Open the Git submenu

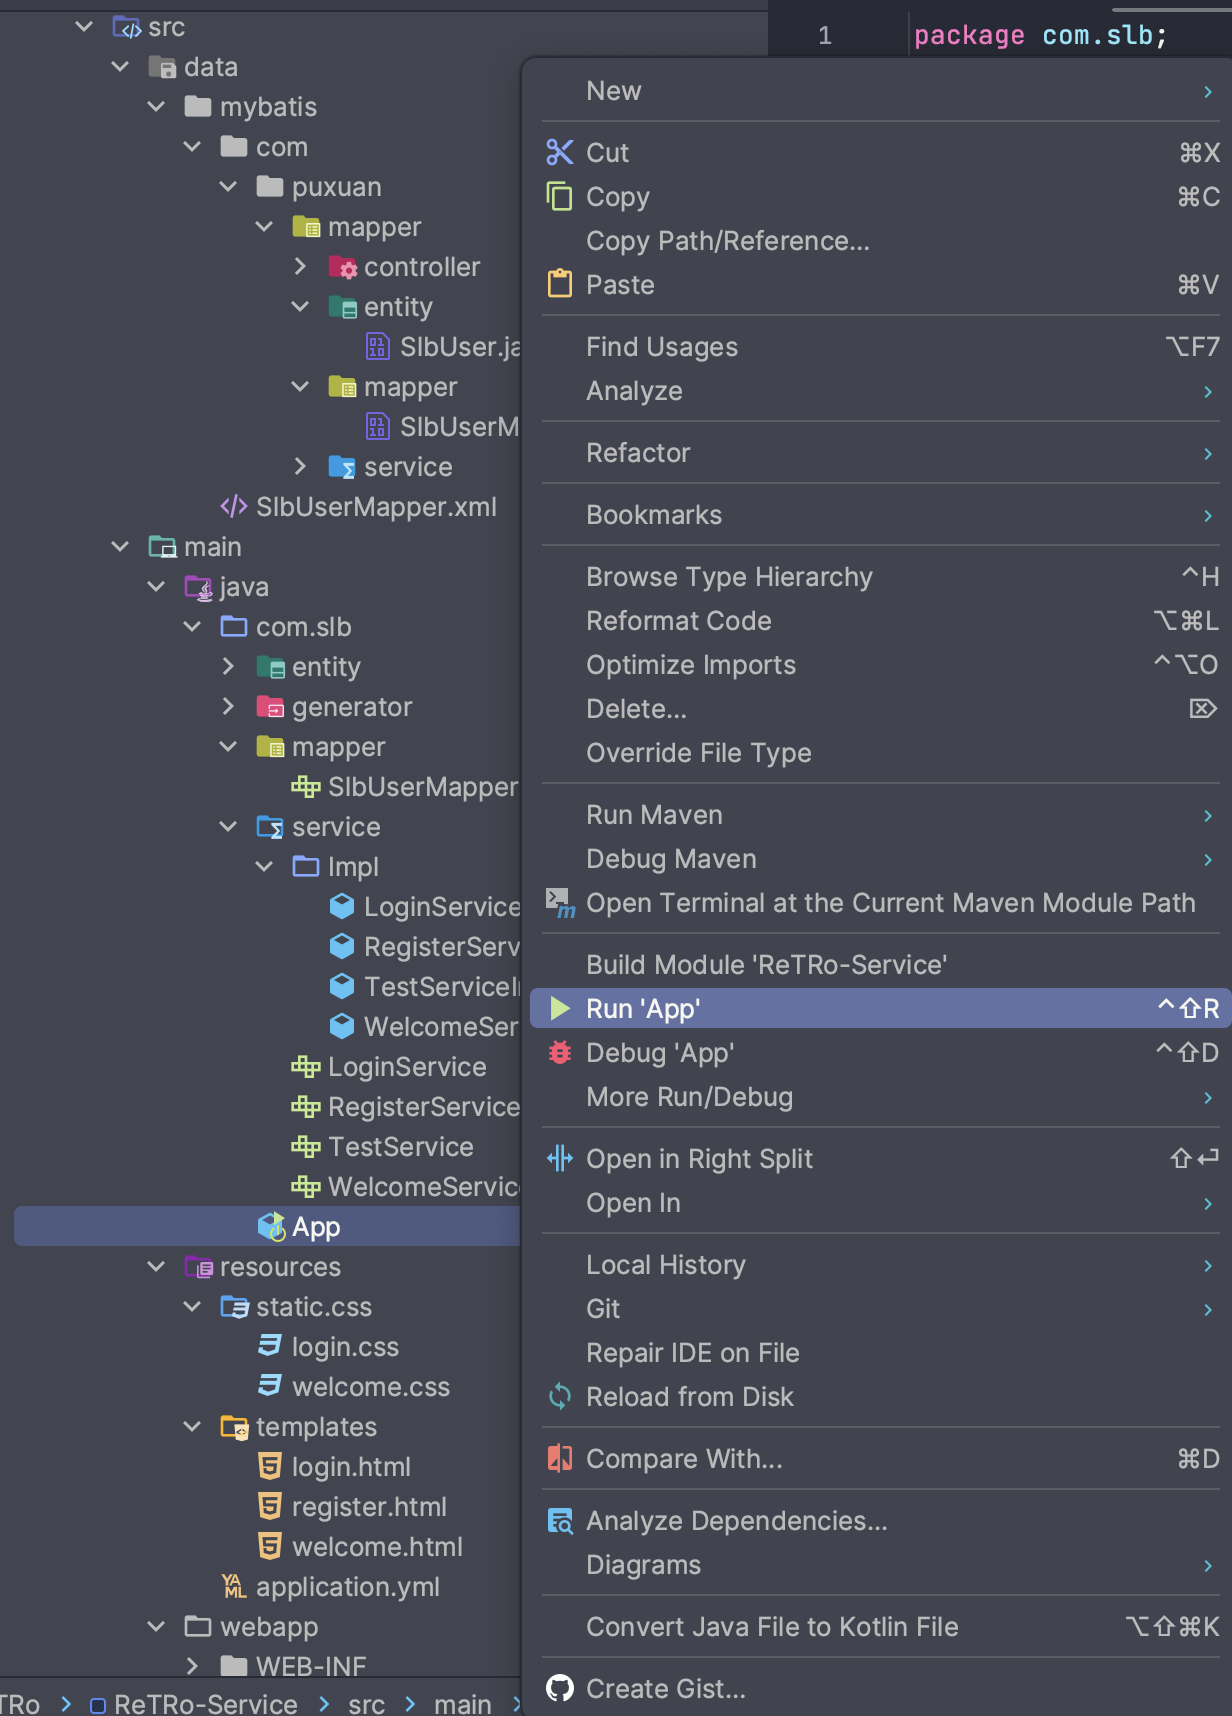[x=880, y=1309]
